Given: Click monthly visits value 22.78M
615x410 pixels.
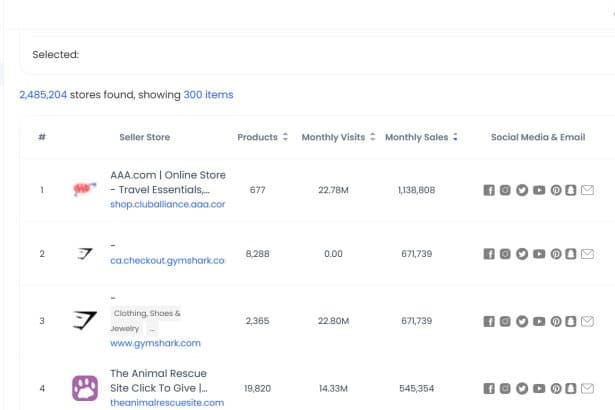Looking at the screenshot, I should (x=333, y=190).
